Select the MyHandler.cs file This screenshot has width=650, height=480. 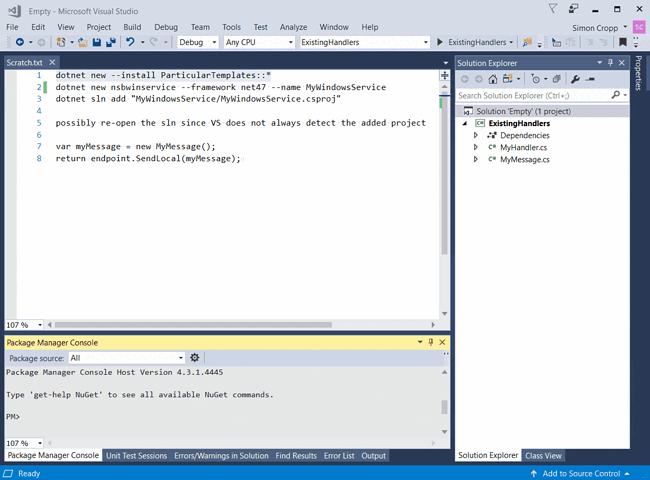[x=523, y=147]
